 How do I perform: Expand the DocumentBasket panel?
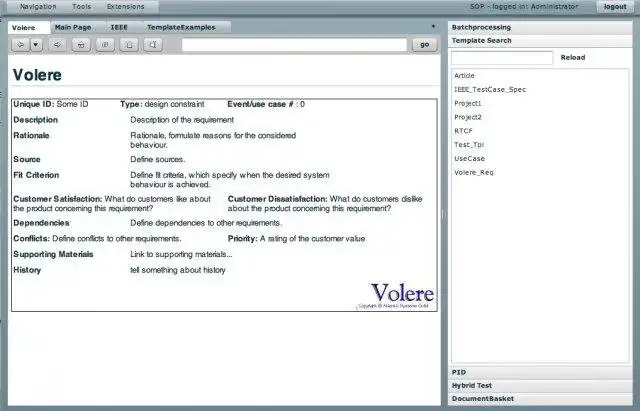(x=540, y=398)
